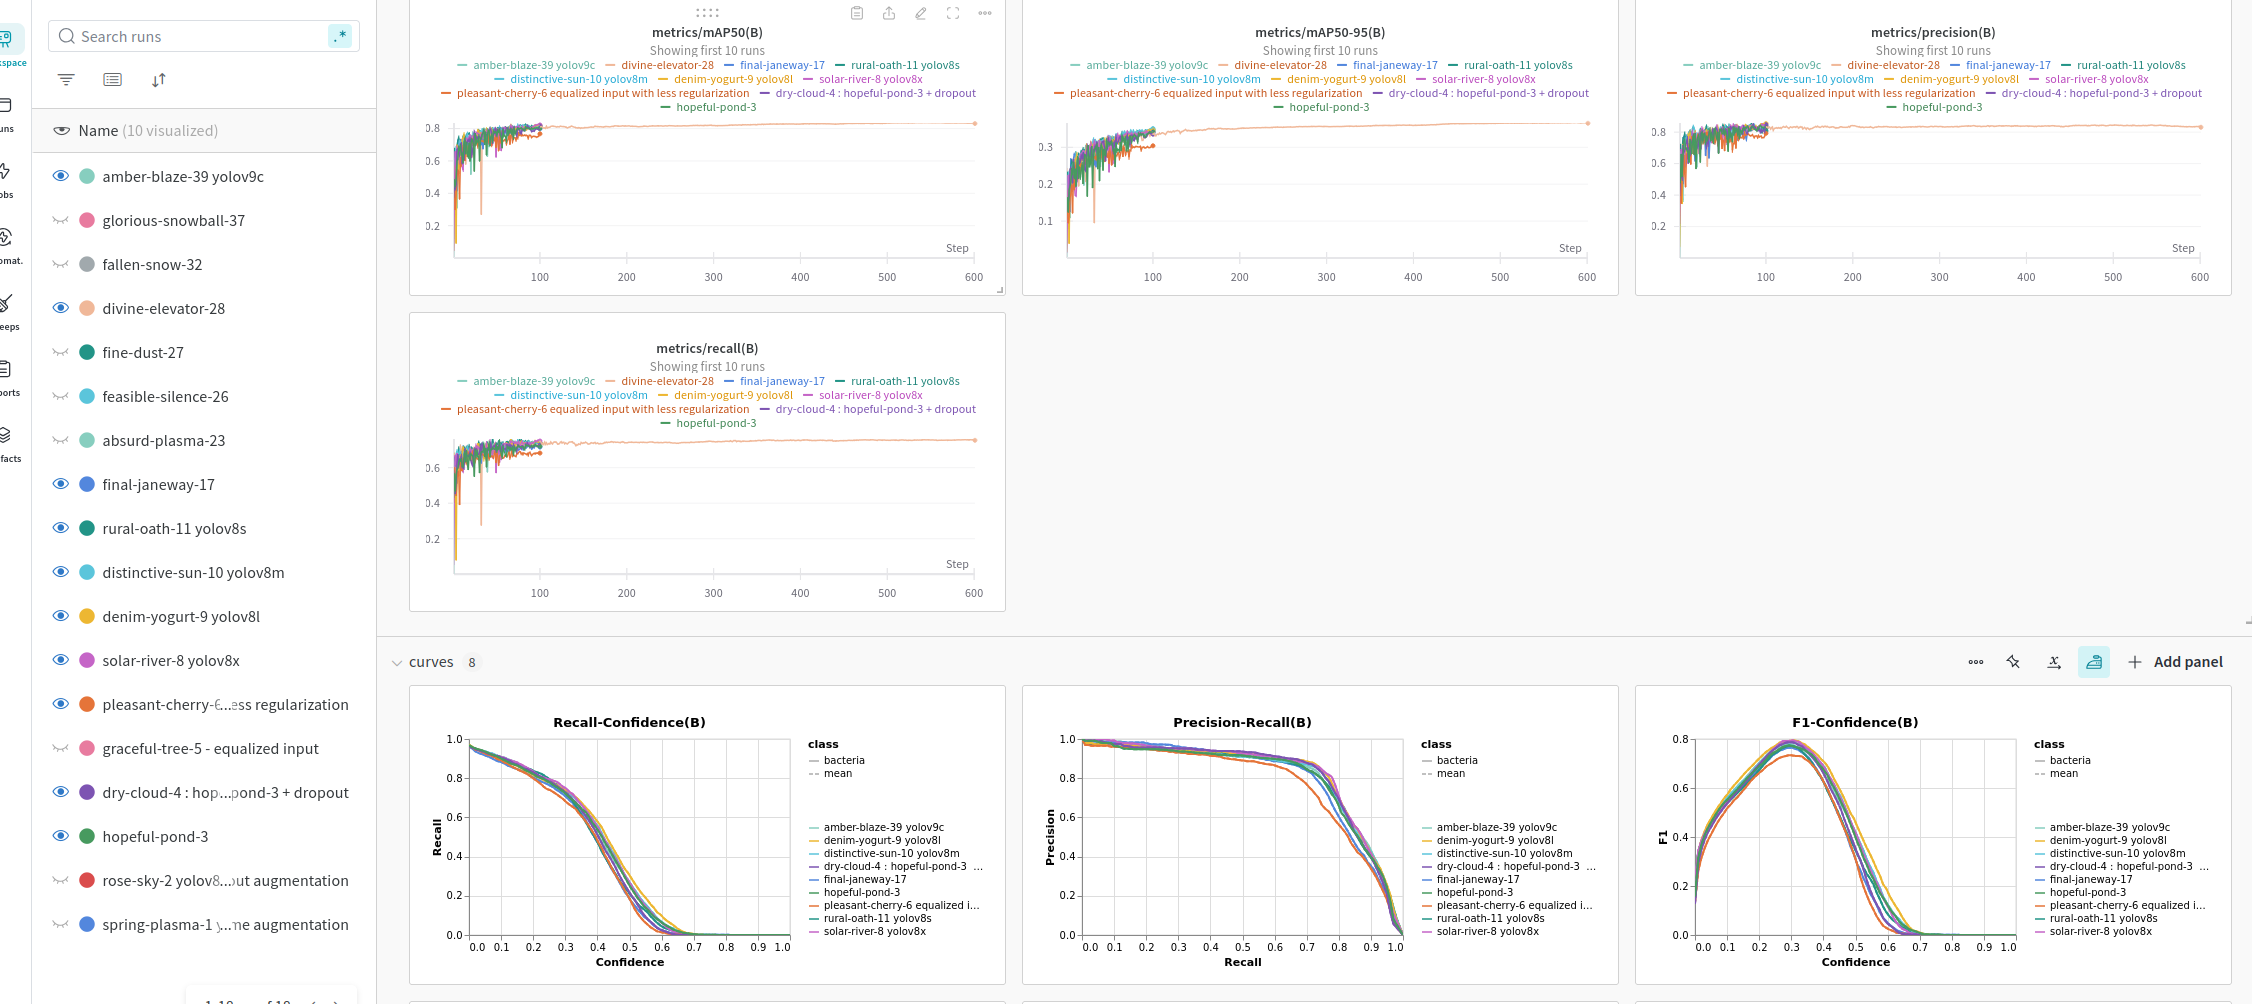Hide the amber-blaze-39 yolov9c run
Viewport: 2252px width, 1004px height.
tap(61, 176)
